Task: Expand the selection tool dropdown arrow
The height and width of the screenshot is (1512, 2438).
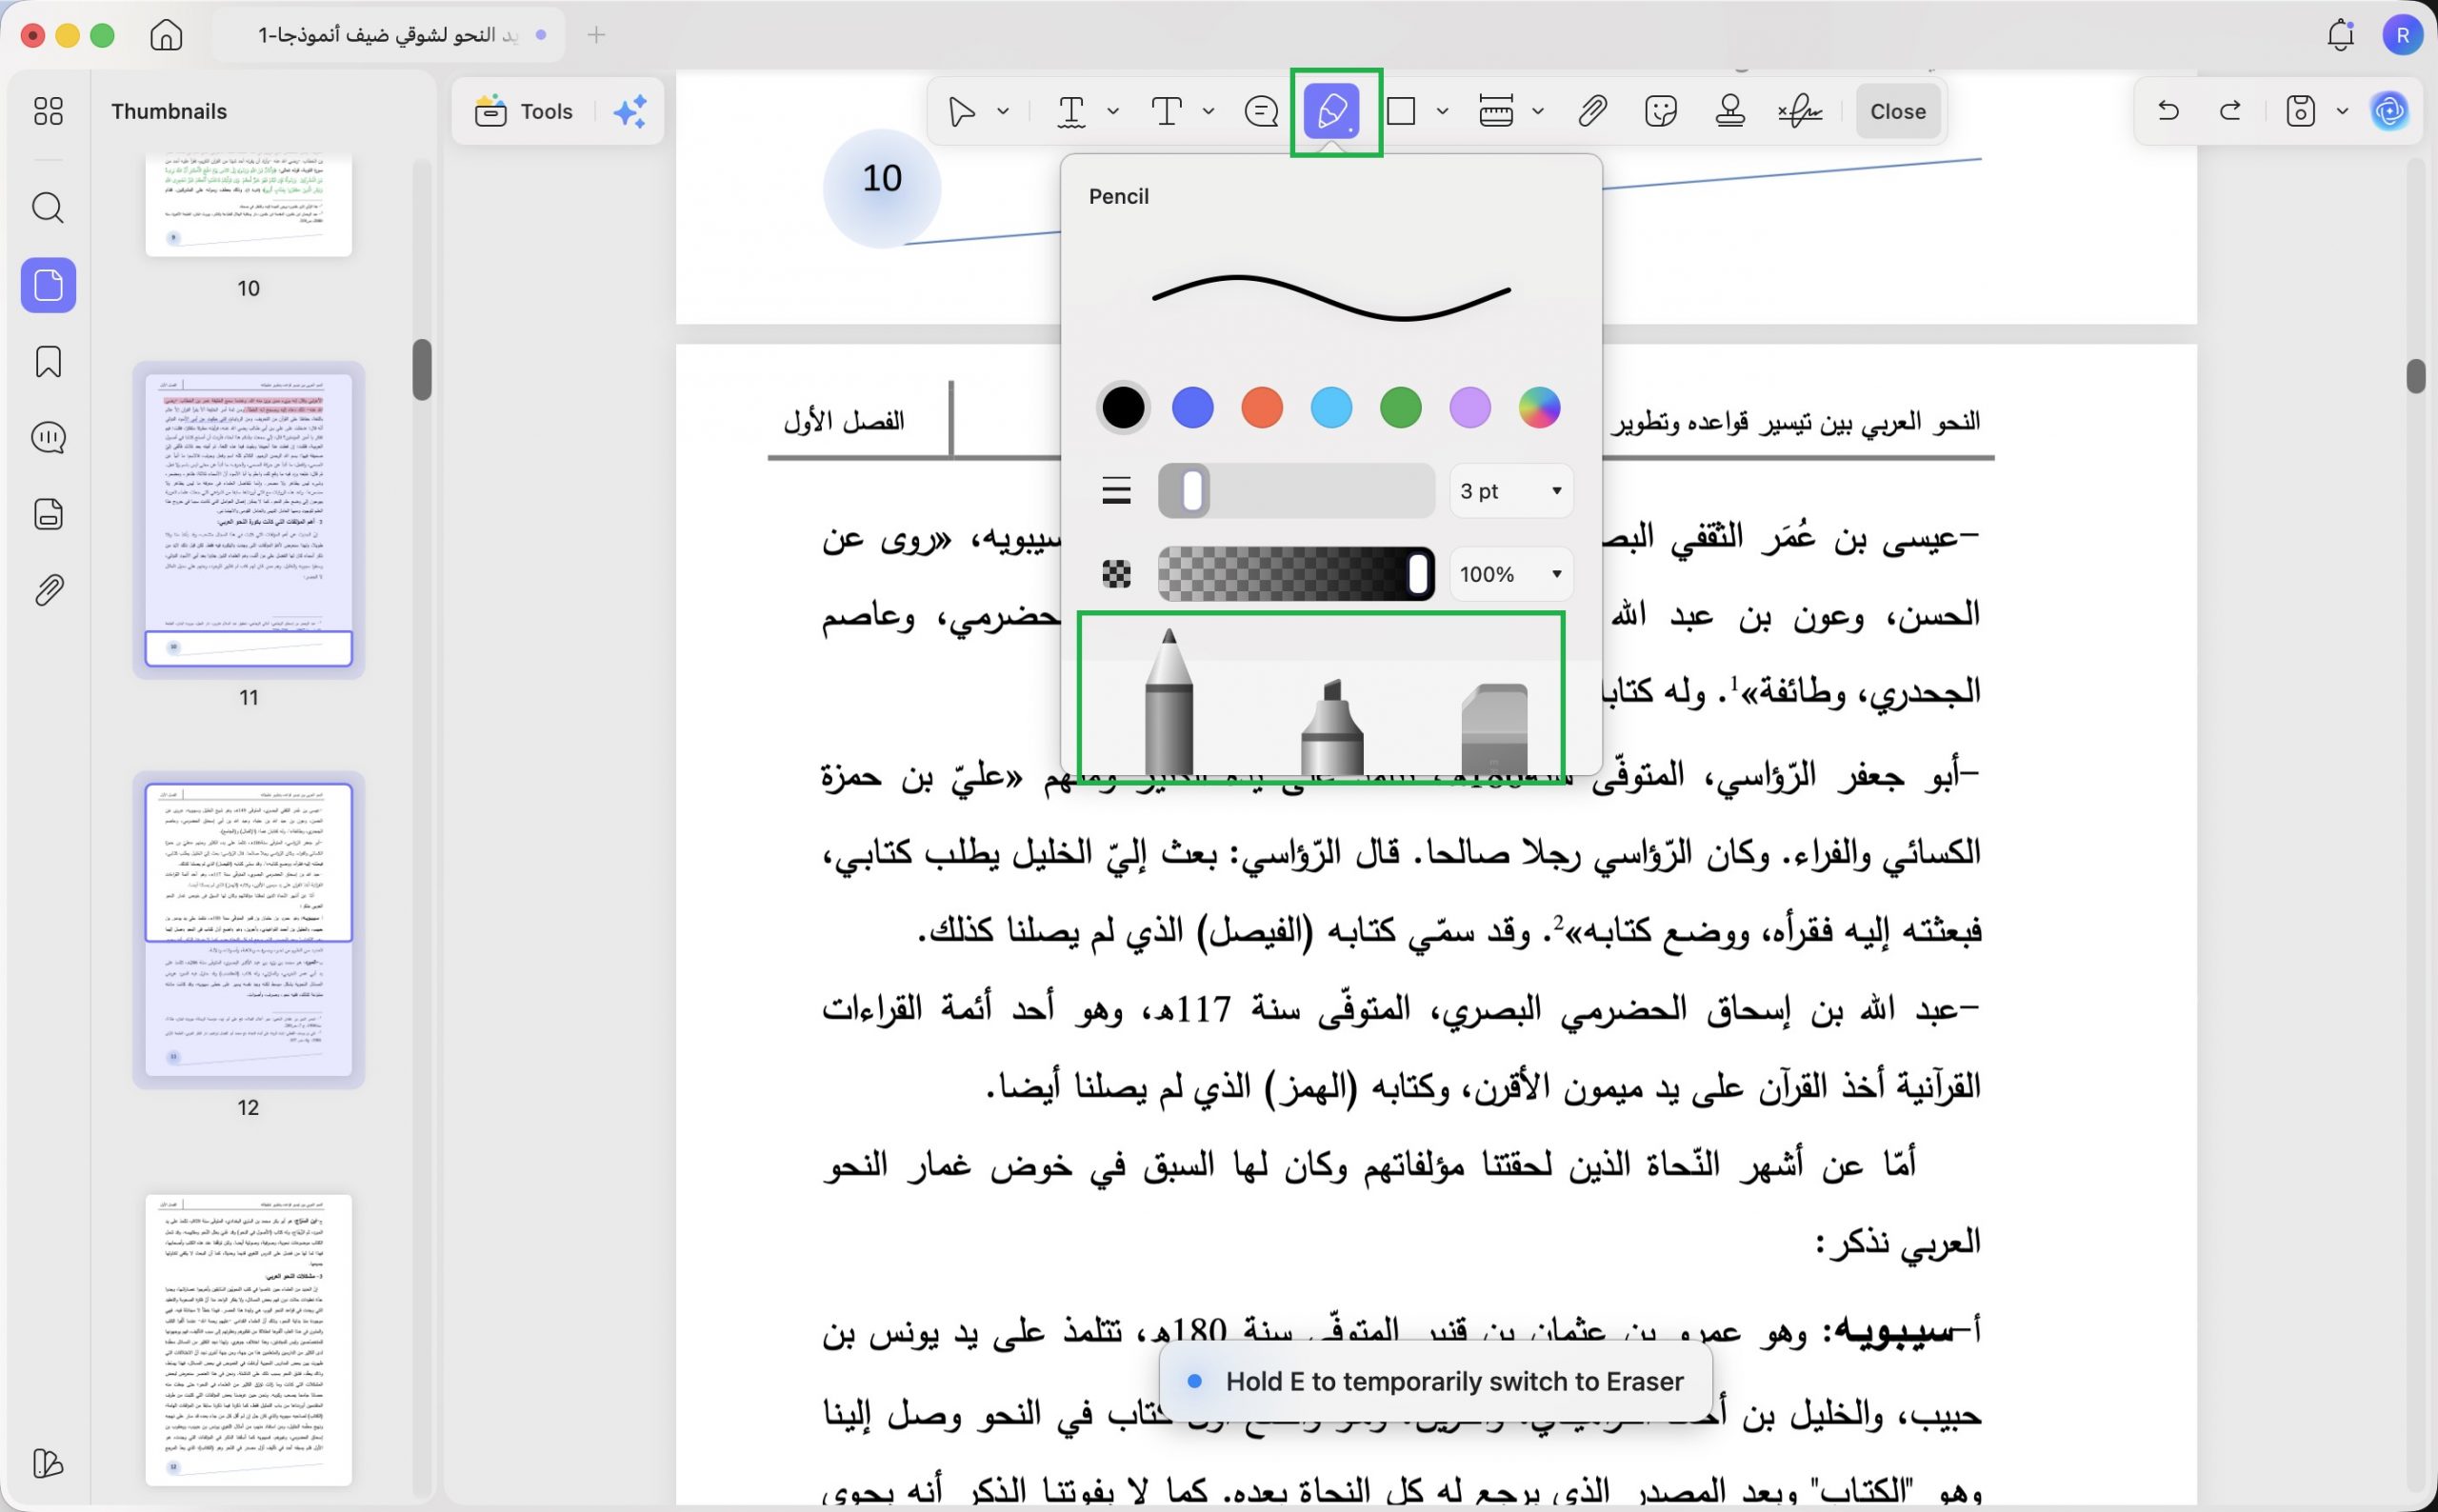Action: click(x=1003, y=111)
